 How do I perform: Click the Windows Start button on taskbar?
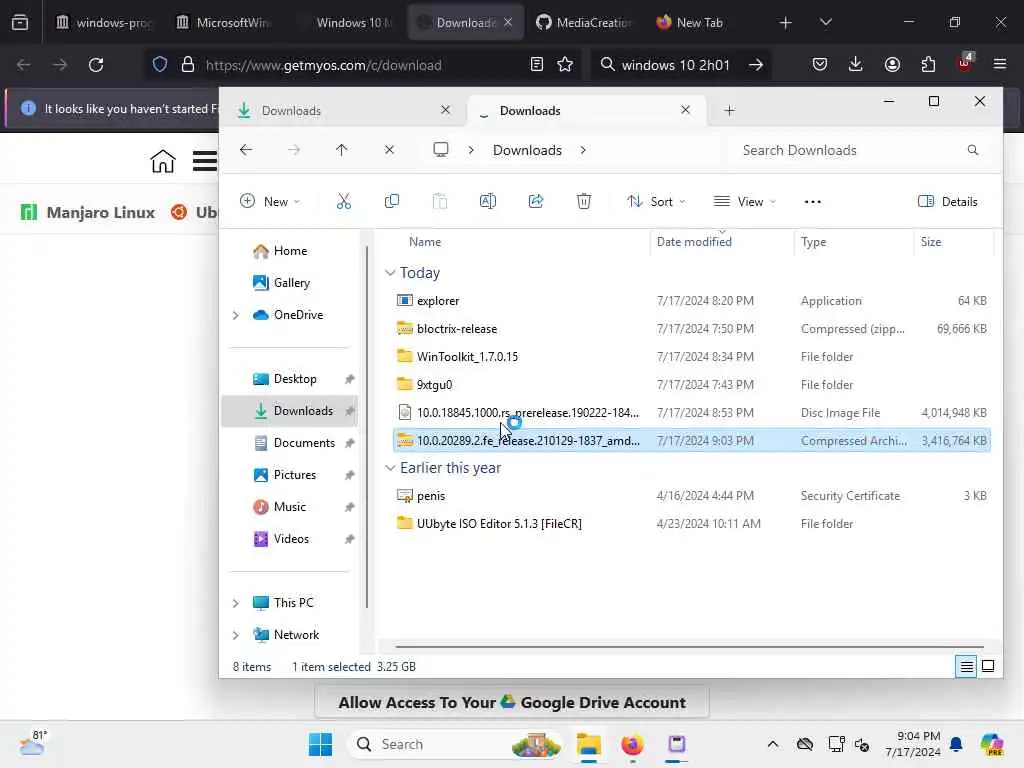point(320,744)
